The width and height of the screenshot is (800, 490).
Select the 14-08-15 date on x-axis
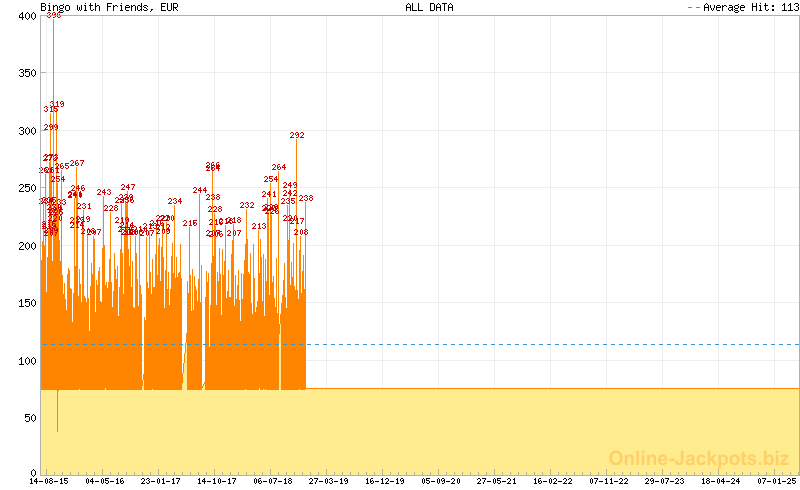[49, 481]
